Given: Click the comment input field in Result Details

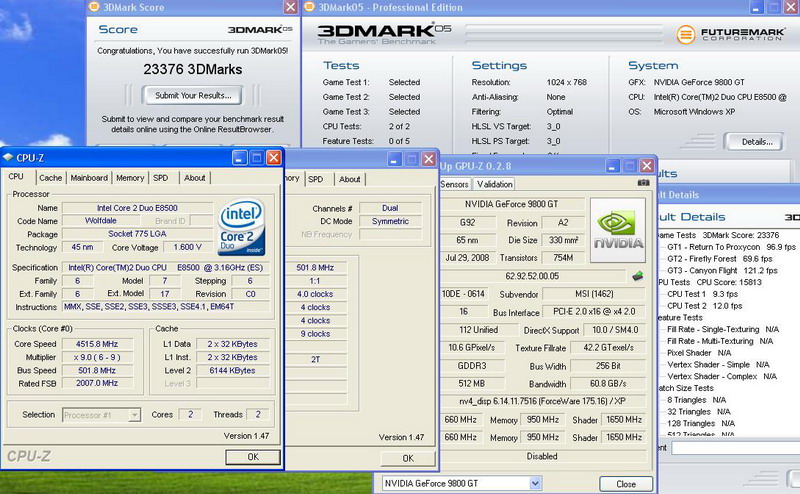Looking at the screenshot, I should click(735, 448).
